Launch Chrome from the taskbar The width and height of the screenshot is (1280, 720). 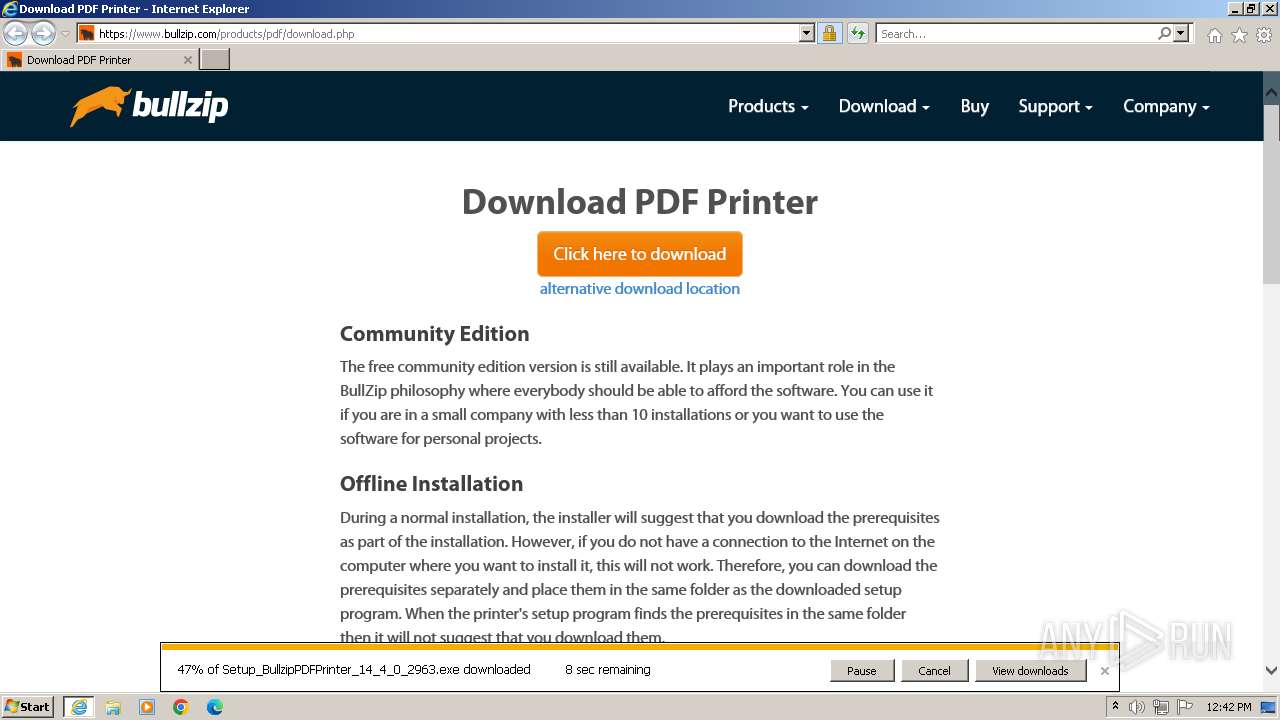pos(181,707)
